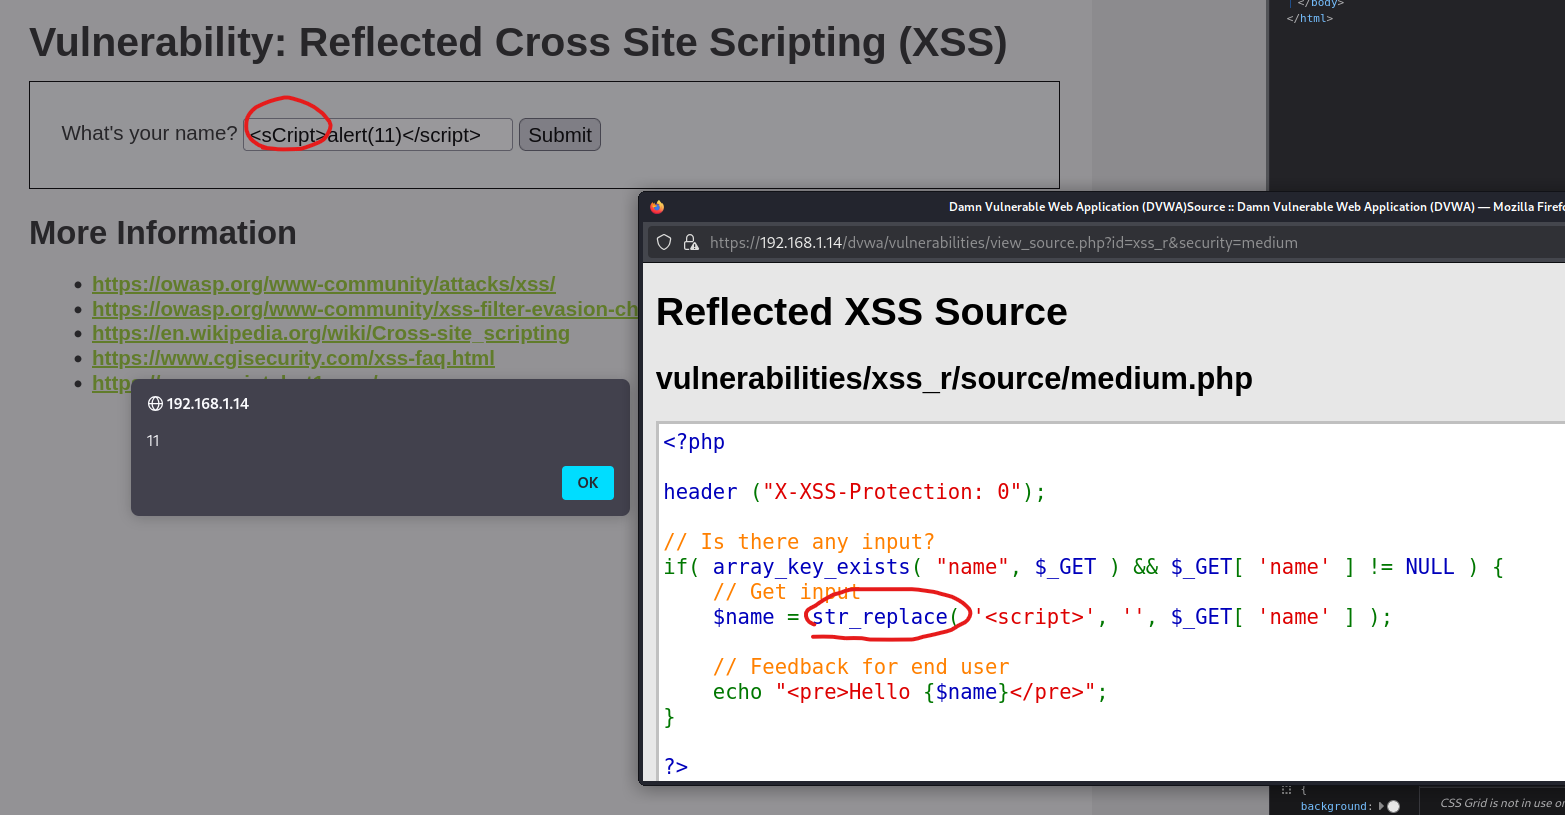Click the 'What's your name?' label
Viewport: 1565px width, 815px height.
149,133
